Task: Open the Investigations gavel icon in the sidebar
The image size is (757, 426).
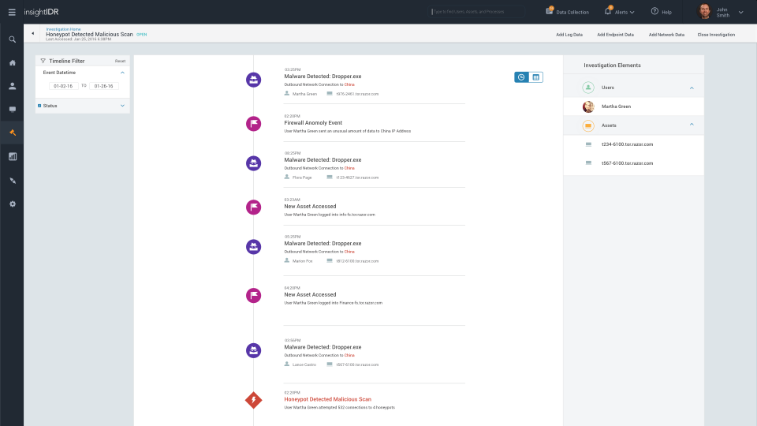Action: pyautogui.click(x=12, y=133)
